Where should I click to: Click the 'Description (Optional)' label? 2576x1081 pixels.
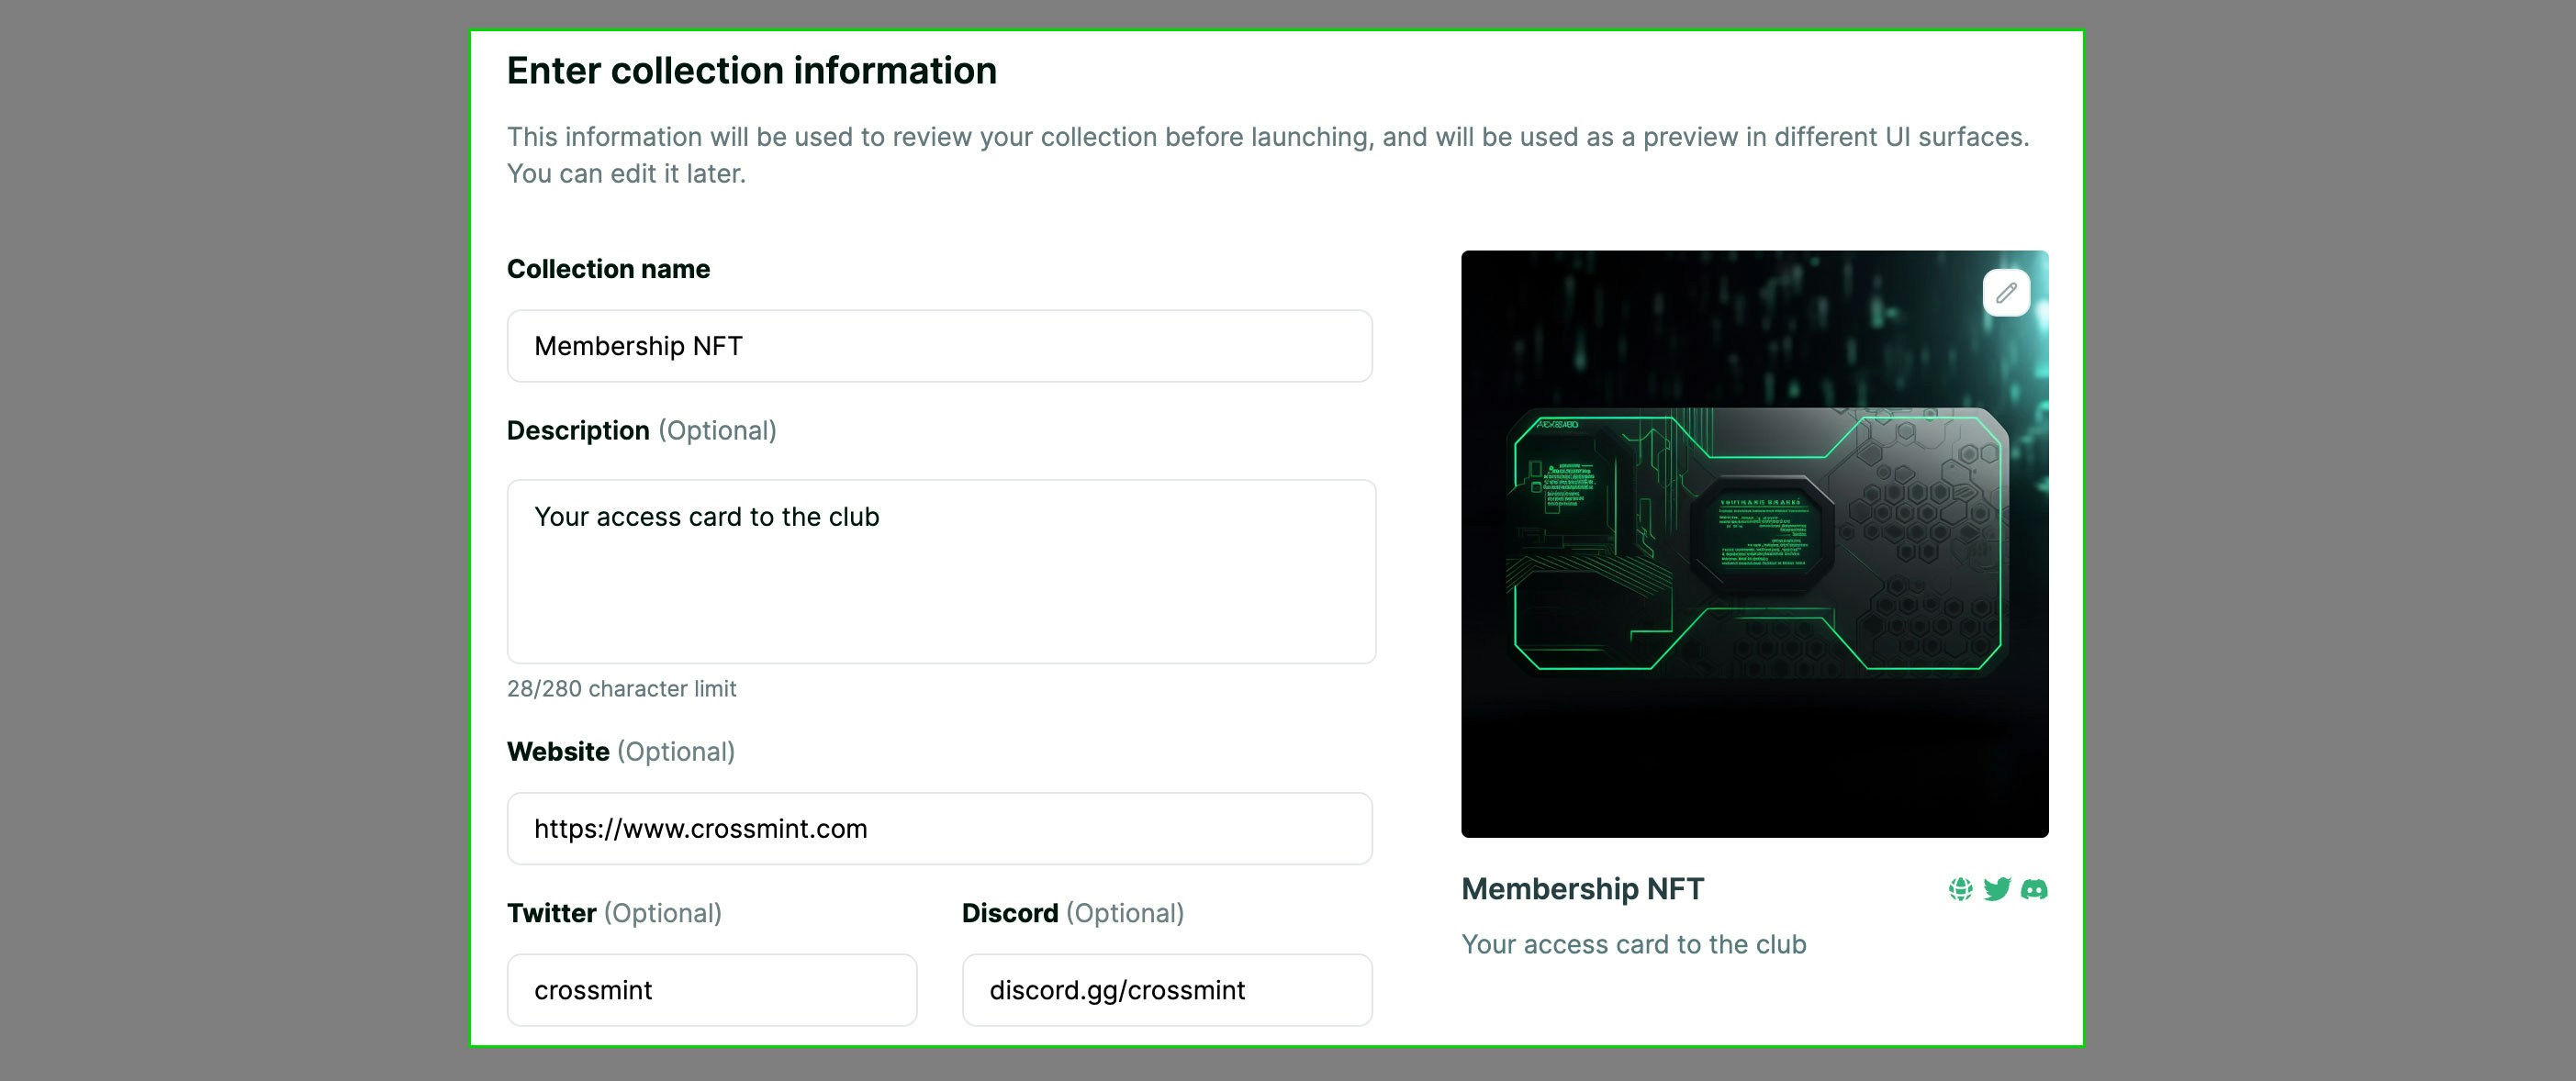(x=641, y=431)
